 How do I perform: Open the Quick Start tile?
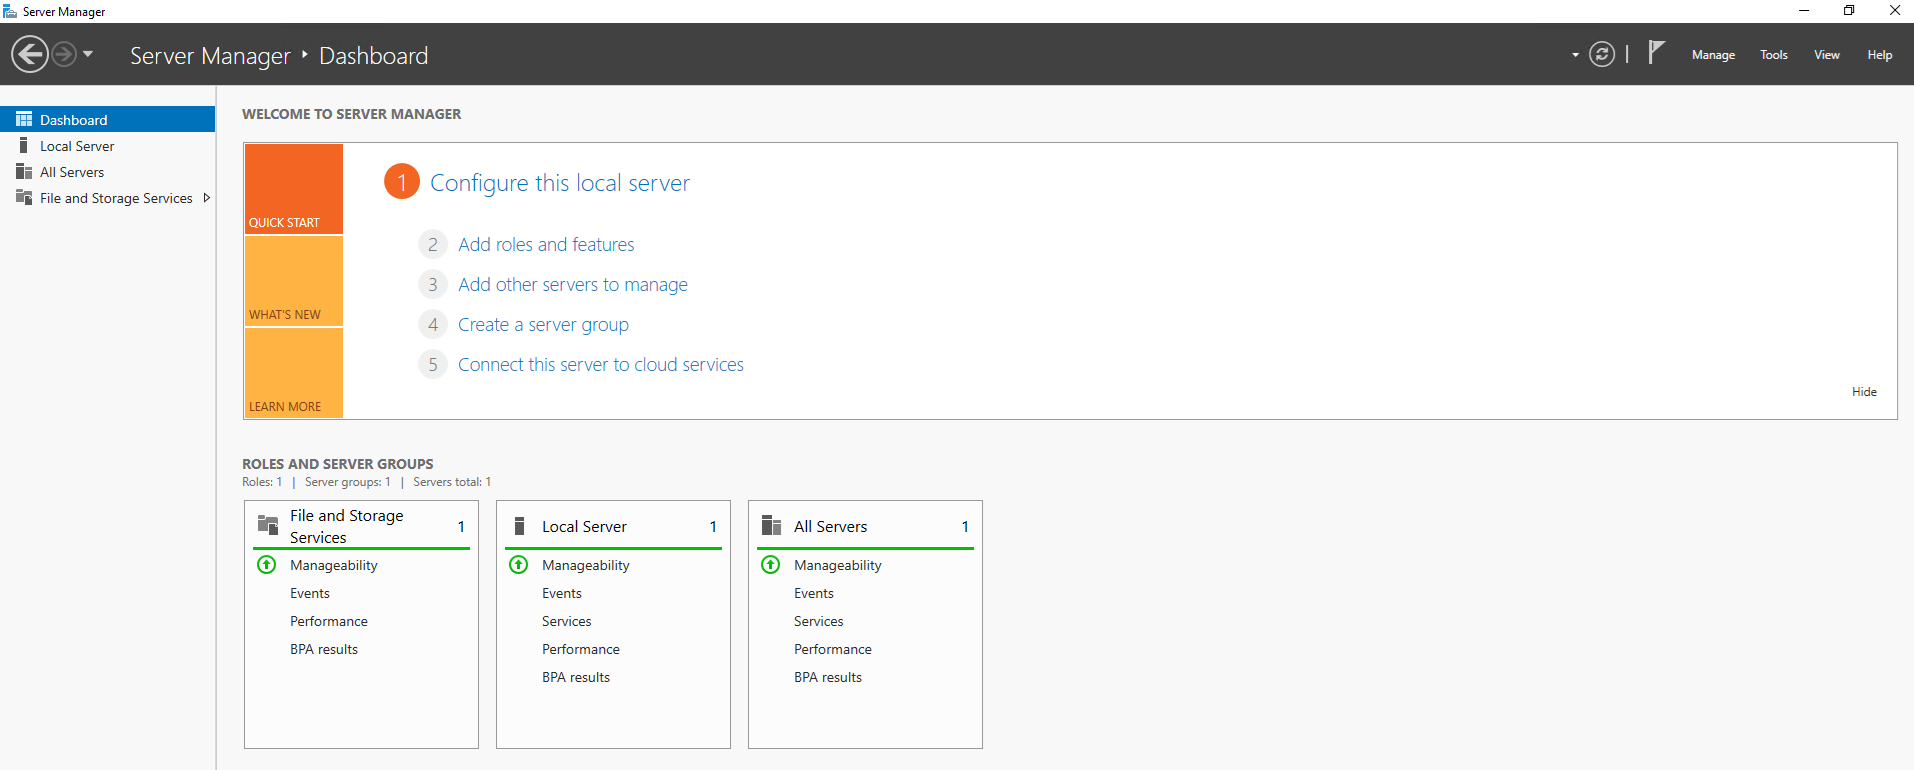tap(294, 189)
